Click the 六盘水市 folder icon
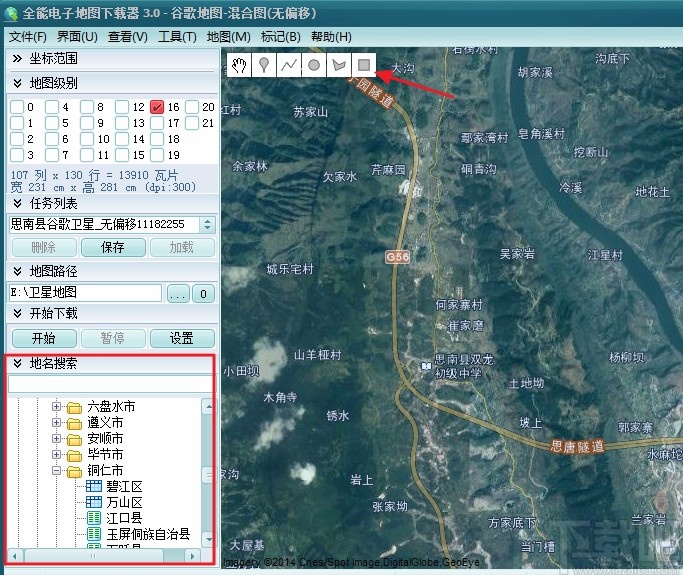This screenshot has width=683, height=575. (x=74, y=408)
